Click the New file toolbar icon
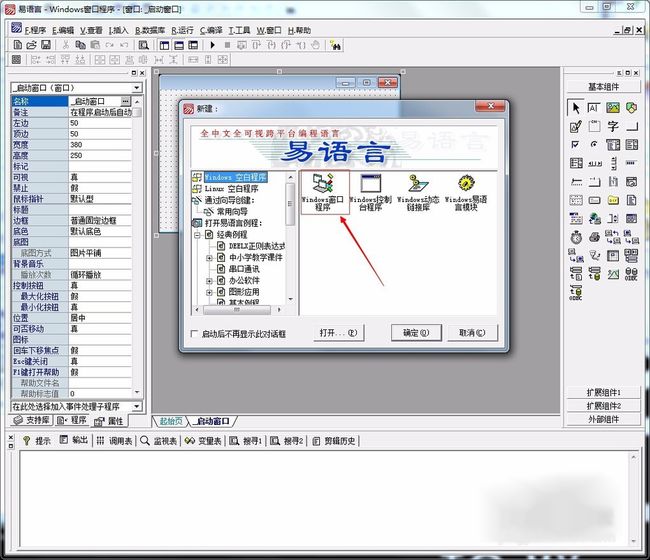650x560 pixels. coord(17,45)
